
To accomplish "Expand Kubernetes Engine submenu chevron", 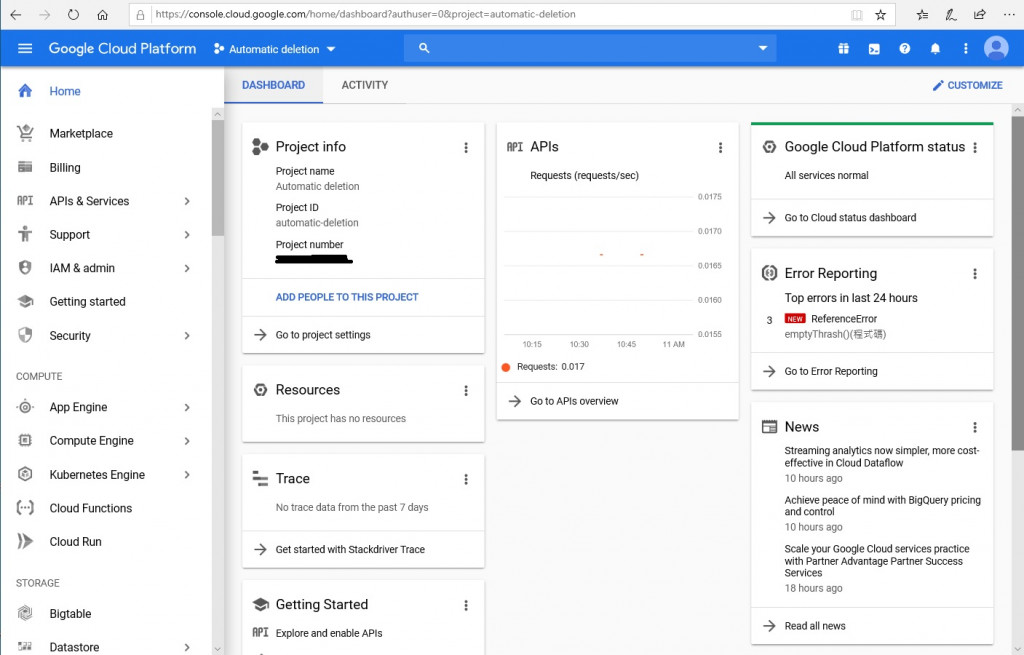I will pos(187,475).
